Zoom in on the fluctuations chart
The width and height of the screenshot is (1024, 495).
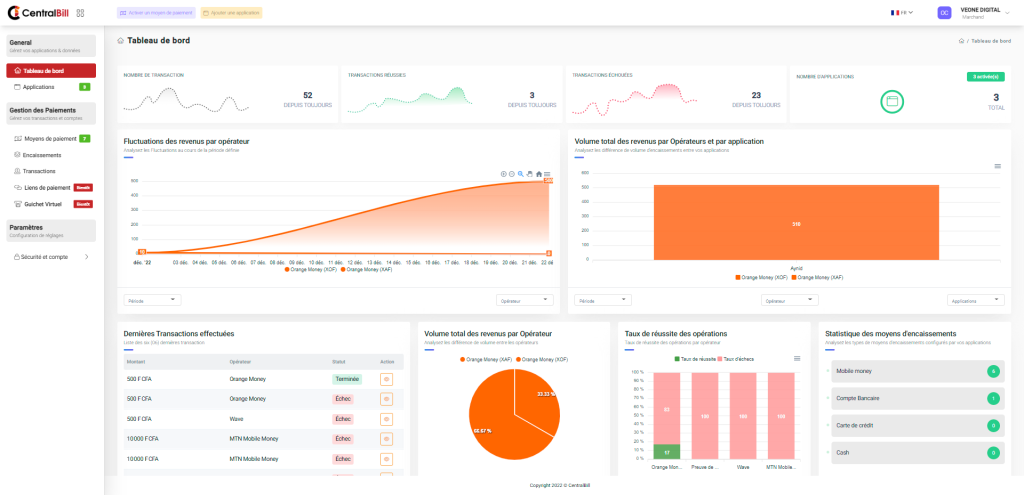504,174
